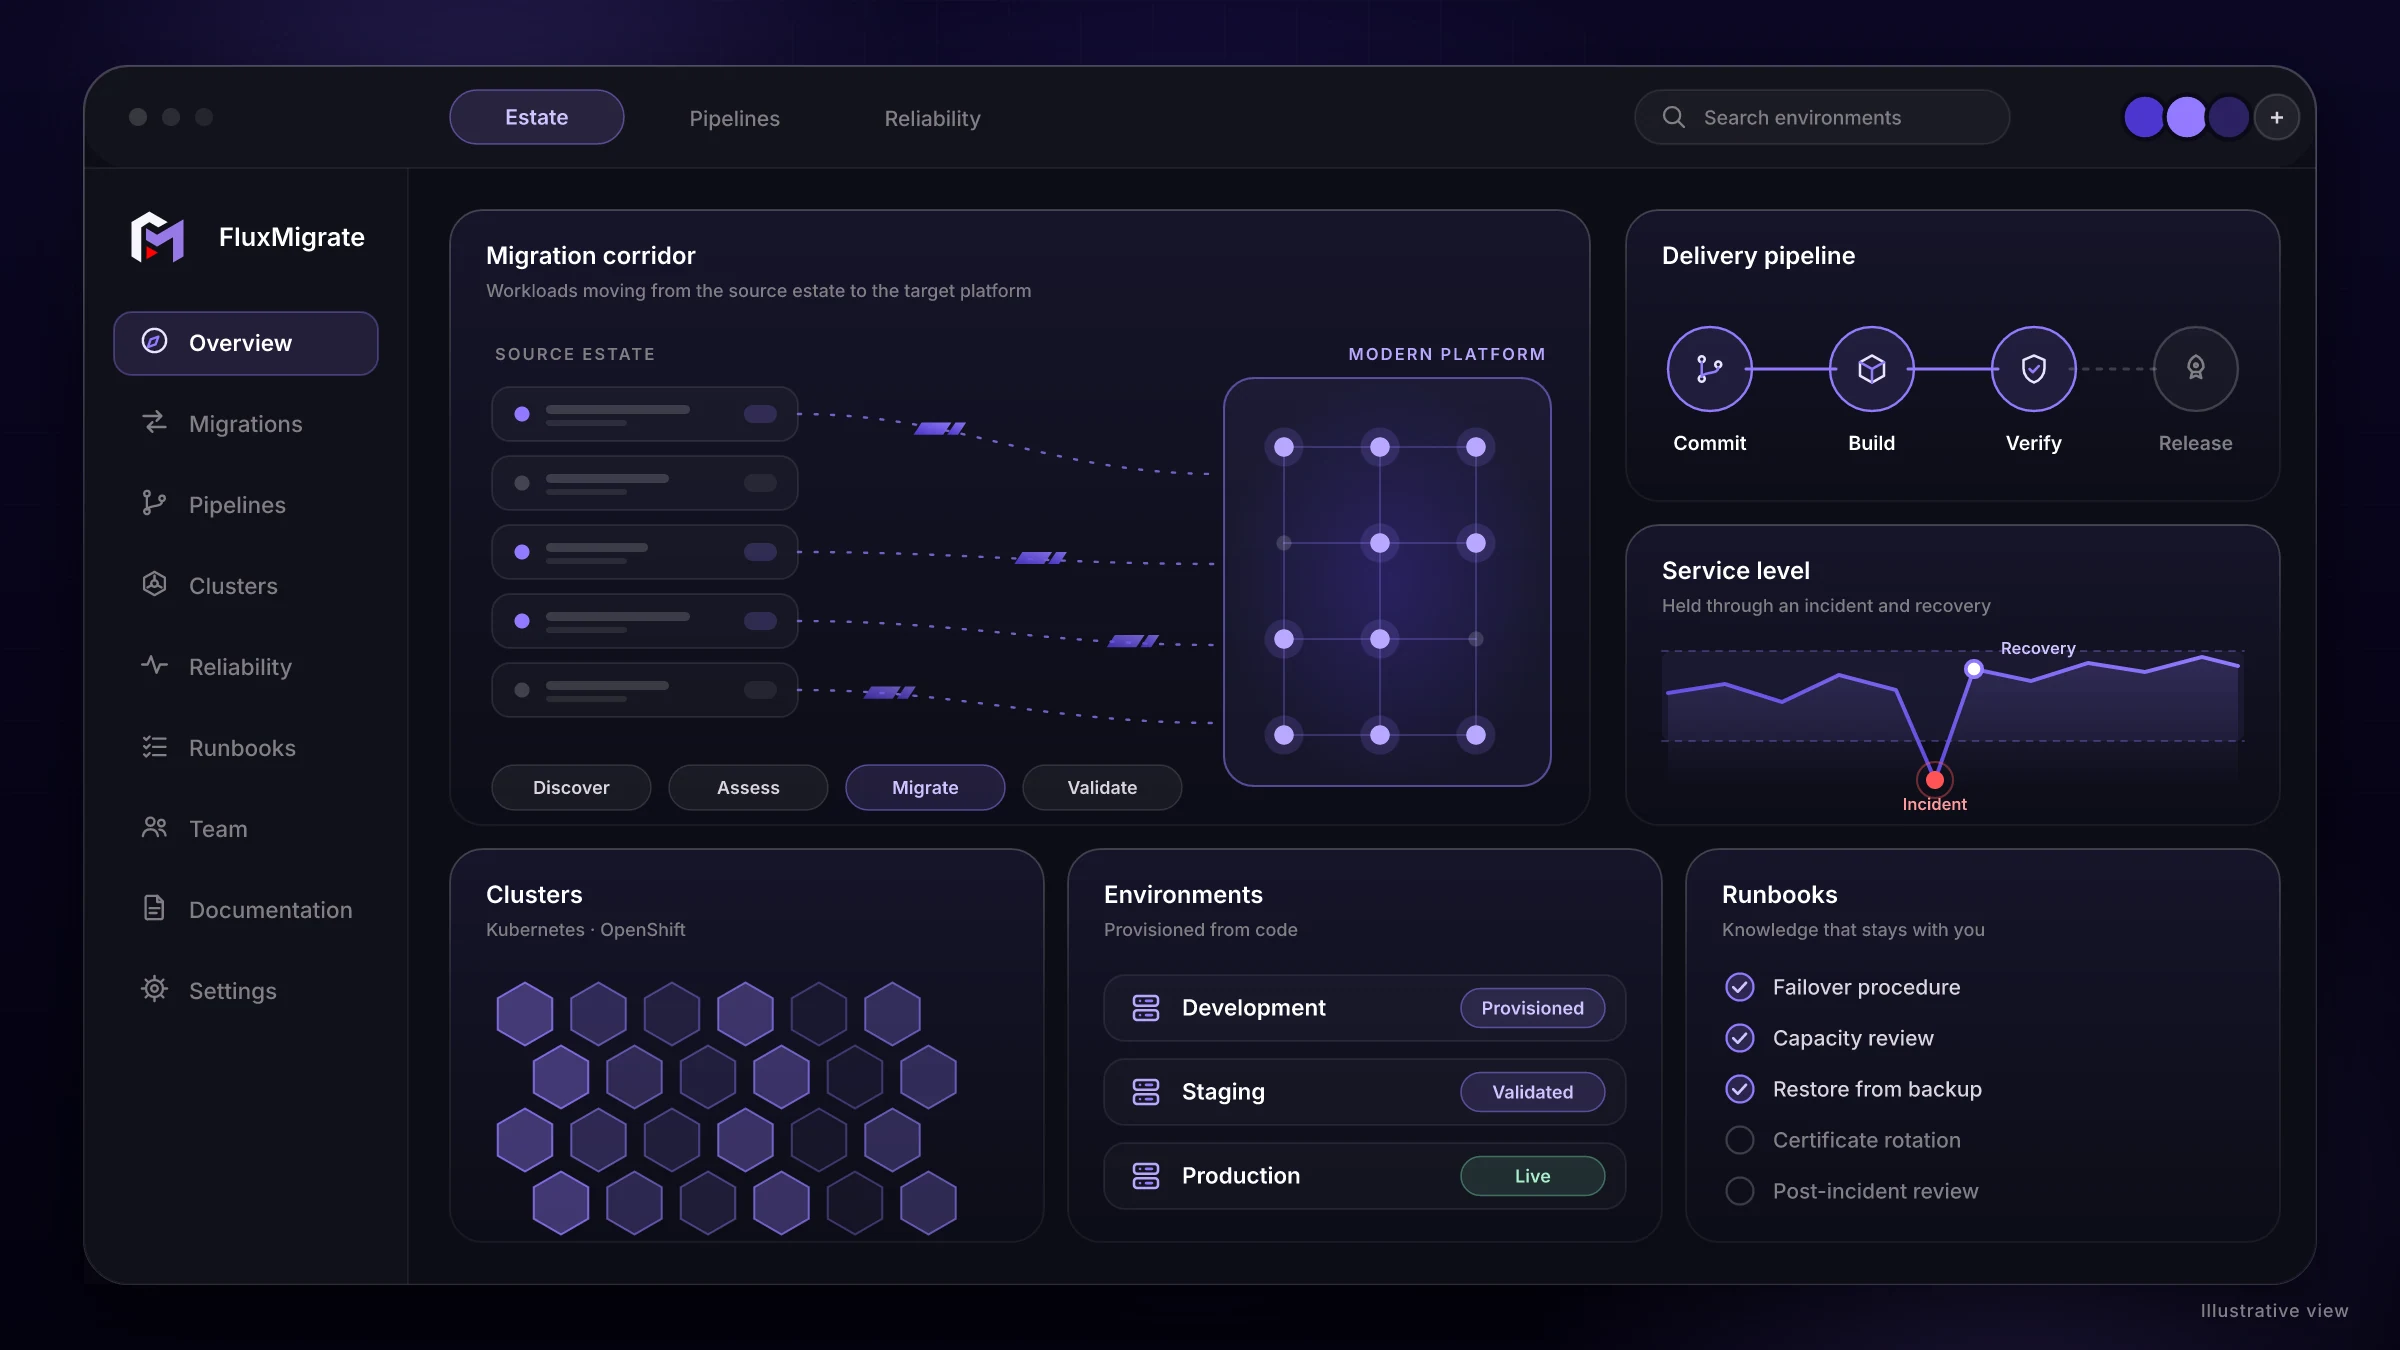Click the Pipelines branch icon in sidebar

tap(154, 504)
